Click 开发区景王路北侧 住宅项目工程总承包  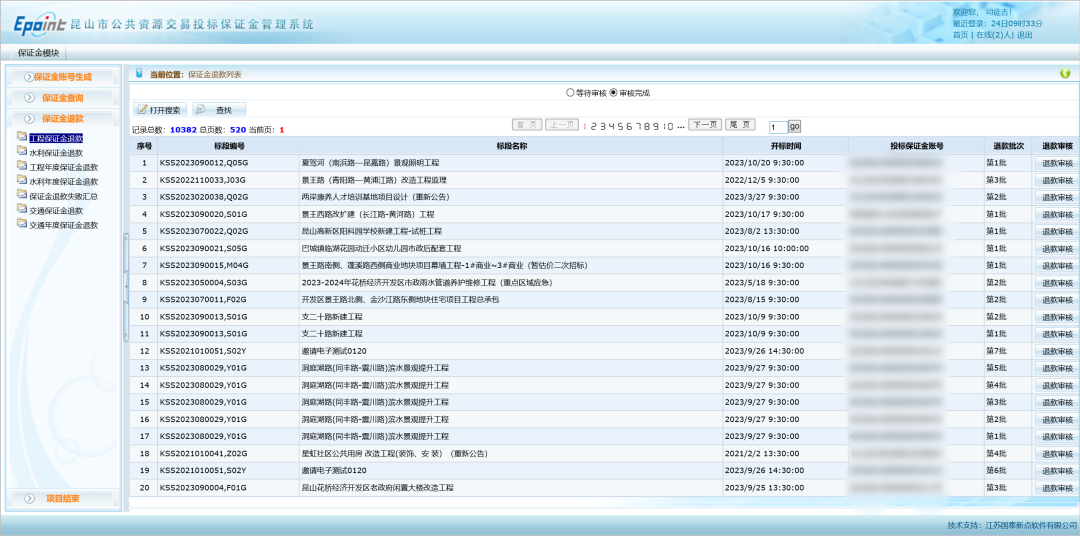tap(400, 300)
